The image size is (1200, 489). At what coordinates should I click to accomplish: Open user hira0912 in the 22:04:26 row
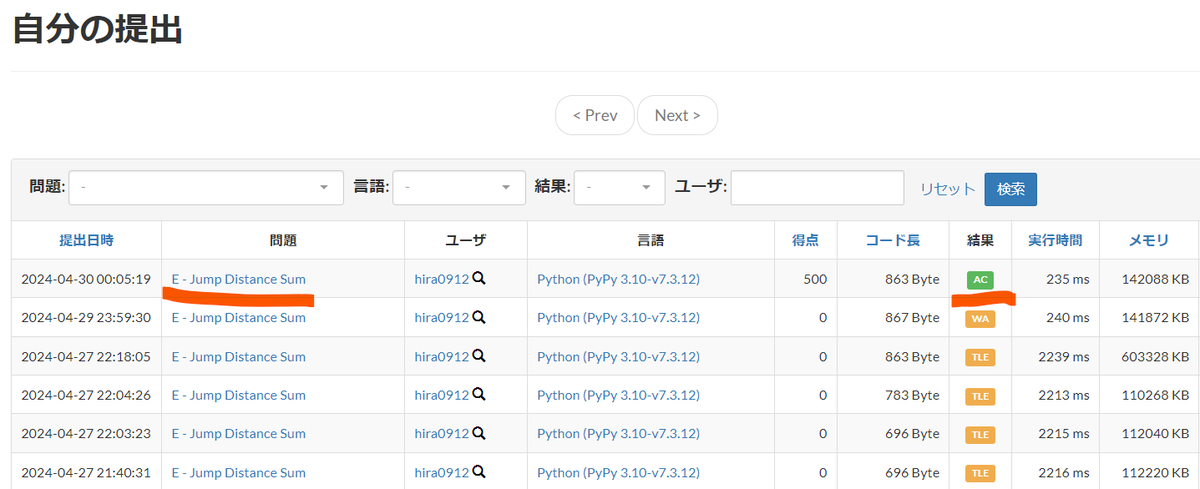click(442, 395)
